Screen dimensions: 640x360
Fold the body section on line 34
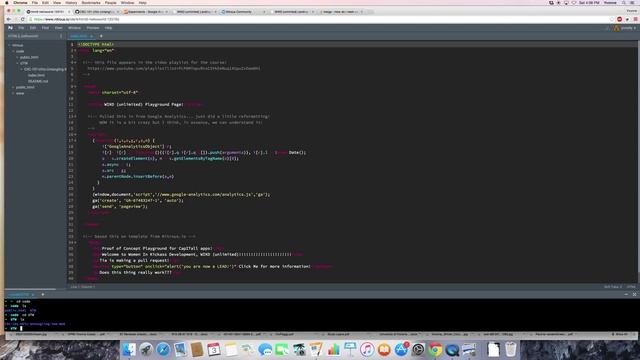(x=76, y=242)
